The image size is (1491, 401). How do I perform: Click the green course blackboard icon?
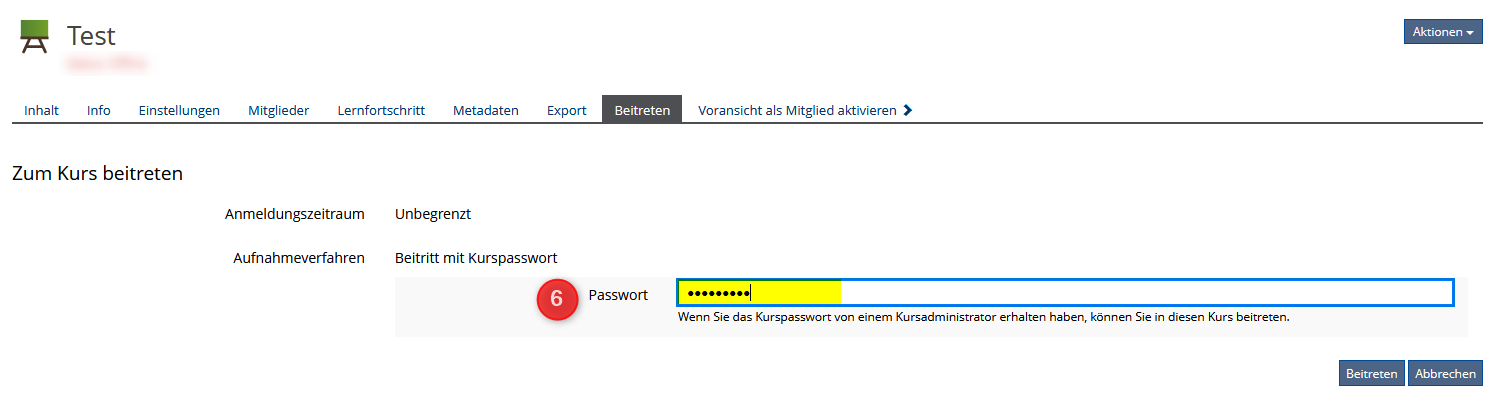tap(34, 37)
